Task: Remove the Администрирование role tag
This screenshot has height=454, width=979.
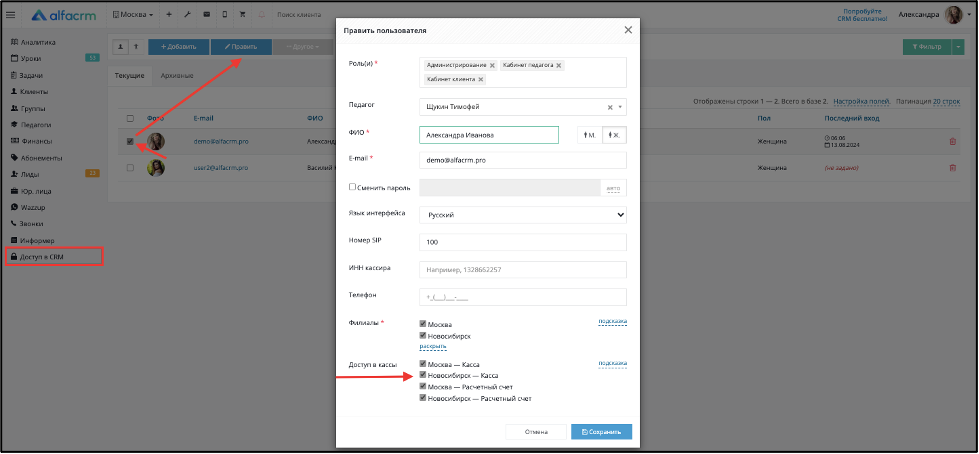Action: [x=493, y=66]
